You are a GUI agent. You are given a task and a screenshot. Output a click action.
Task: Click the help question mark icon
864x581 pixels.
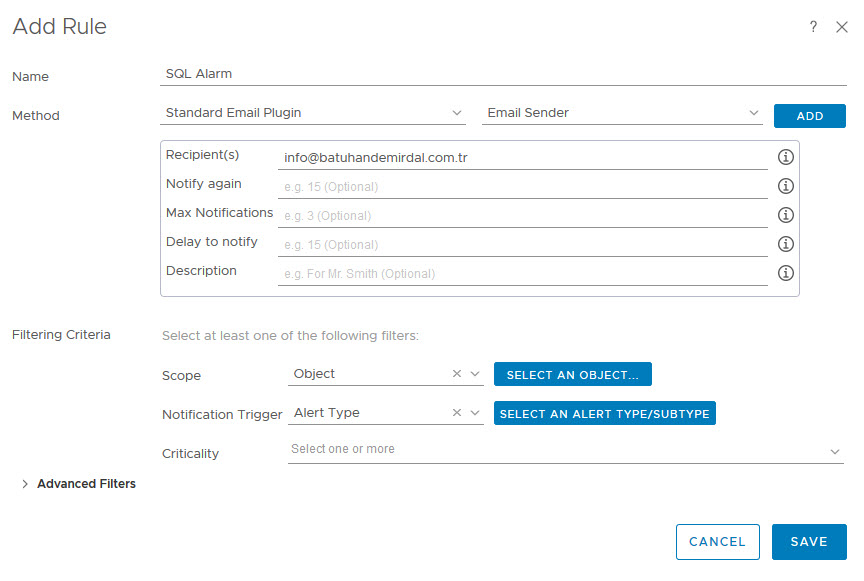coord(813,28)
